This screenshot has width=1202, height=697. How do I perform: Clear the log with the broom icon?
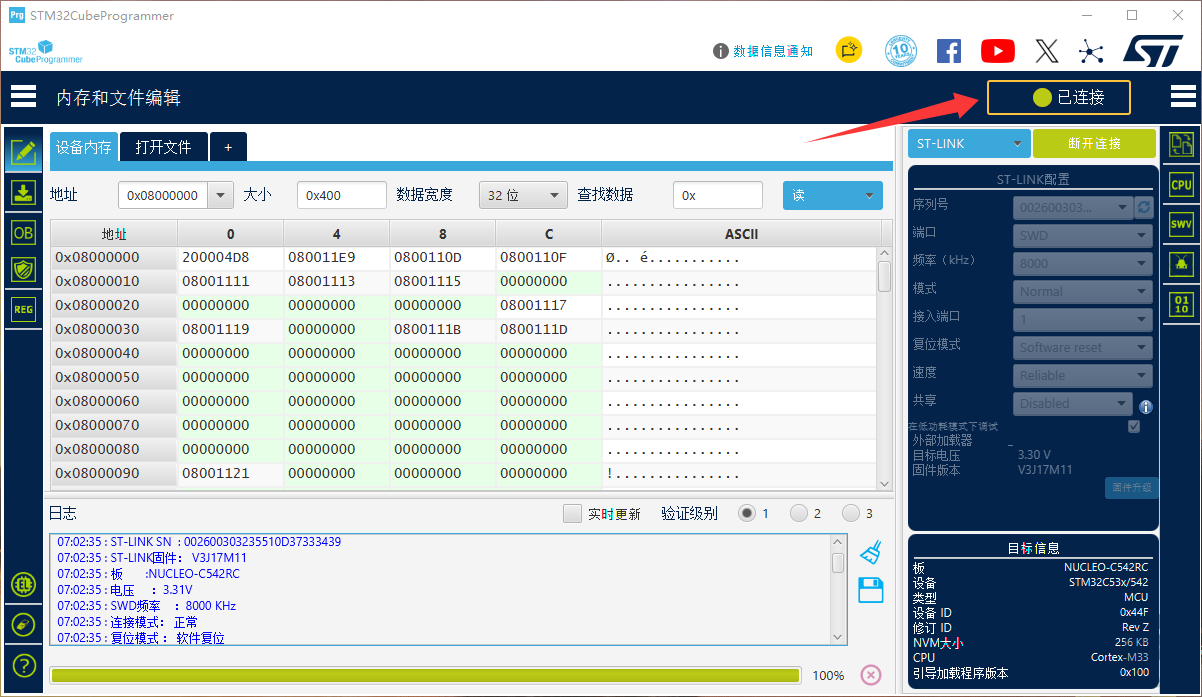tap(871, 552)
